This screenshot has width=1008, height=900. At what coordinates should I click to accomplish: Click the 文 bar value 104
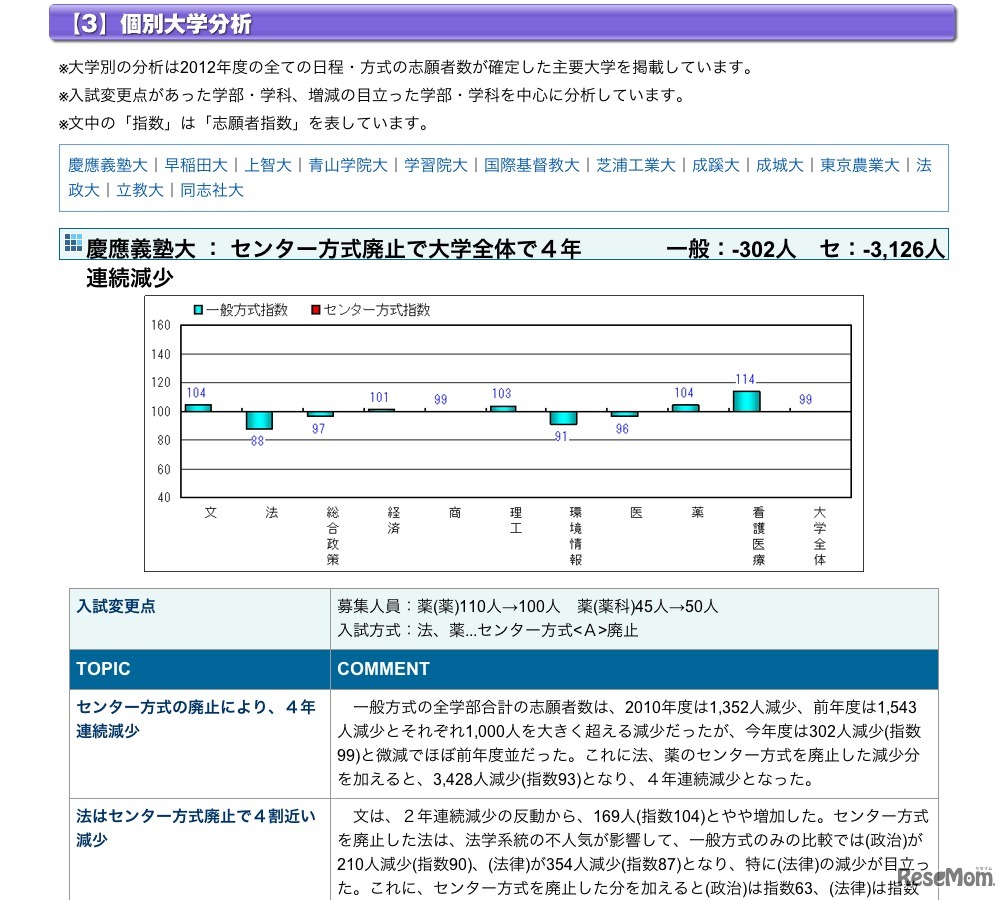point(196,393)
